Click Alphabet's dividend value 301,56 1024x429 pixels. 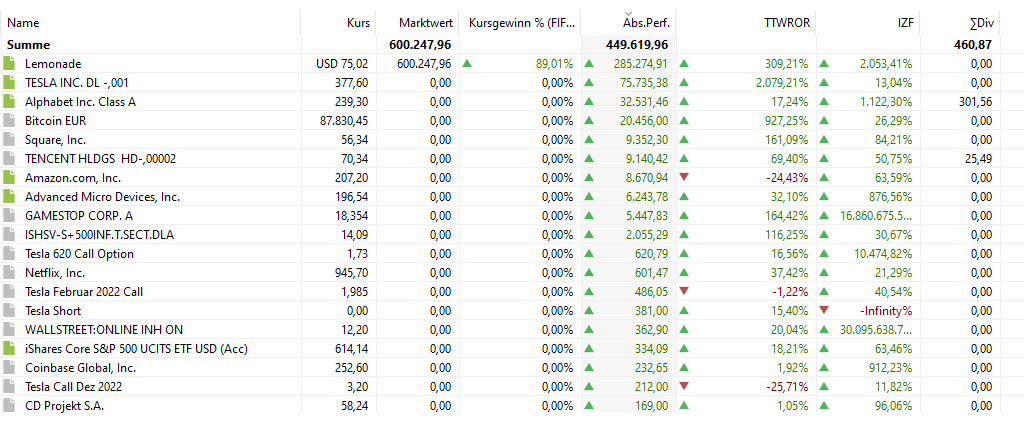coord(977,102)
